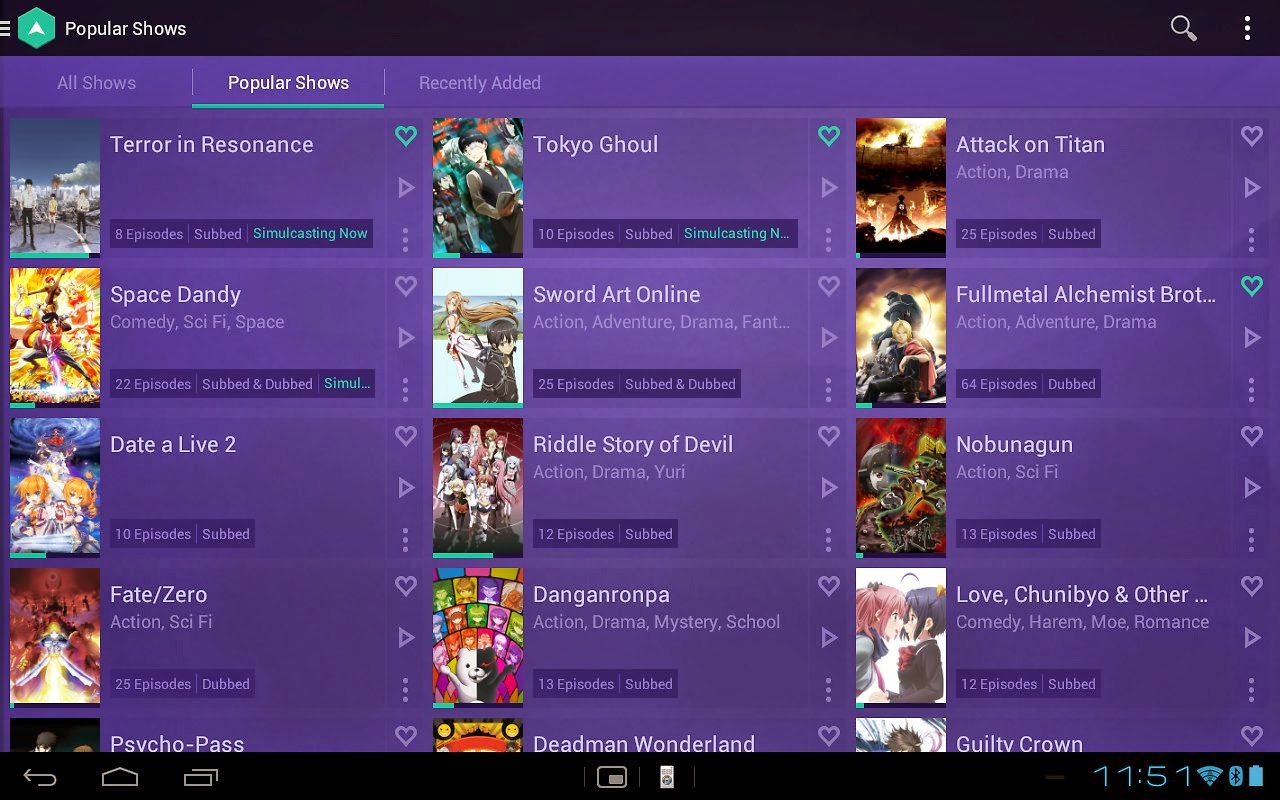
Task: Open more options for Space Dandy
Action: coord(405,389)
